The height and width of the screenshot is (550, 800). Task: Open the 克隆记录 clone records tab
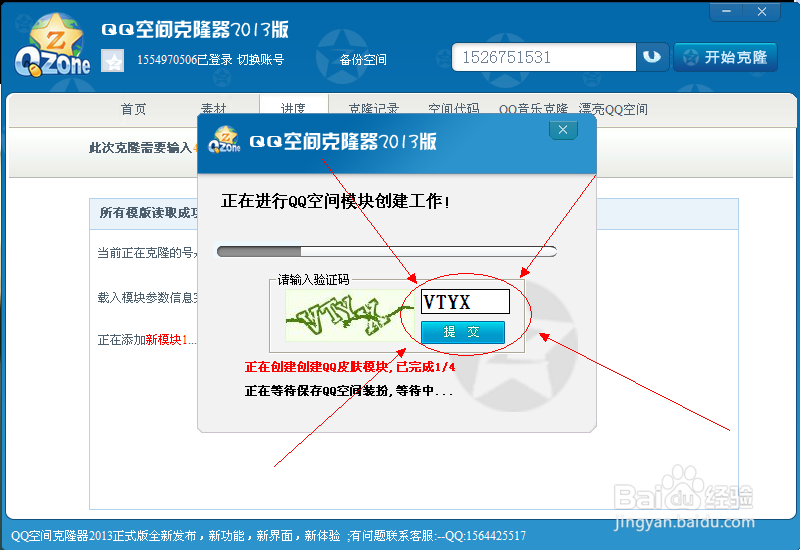click(x=374, y=109)
